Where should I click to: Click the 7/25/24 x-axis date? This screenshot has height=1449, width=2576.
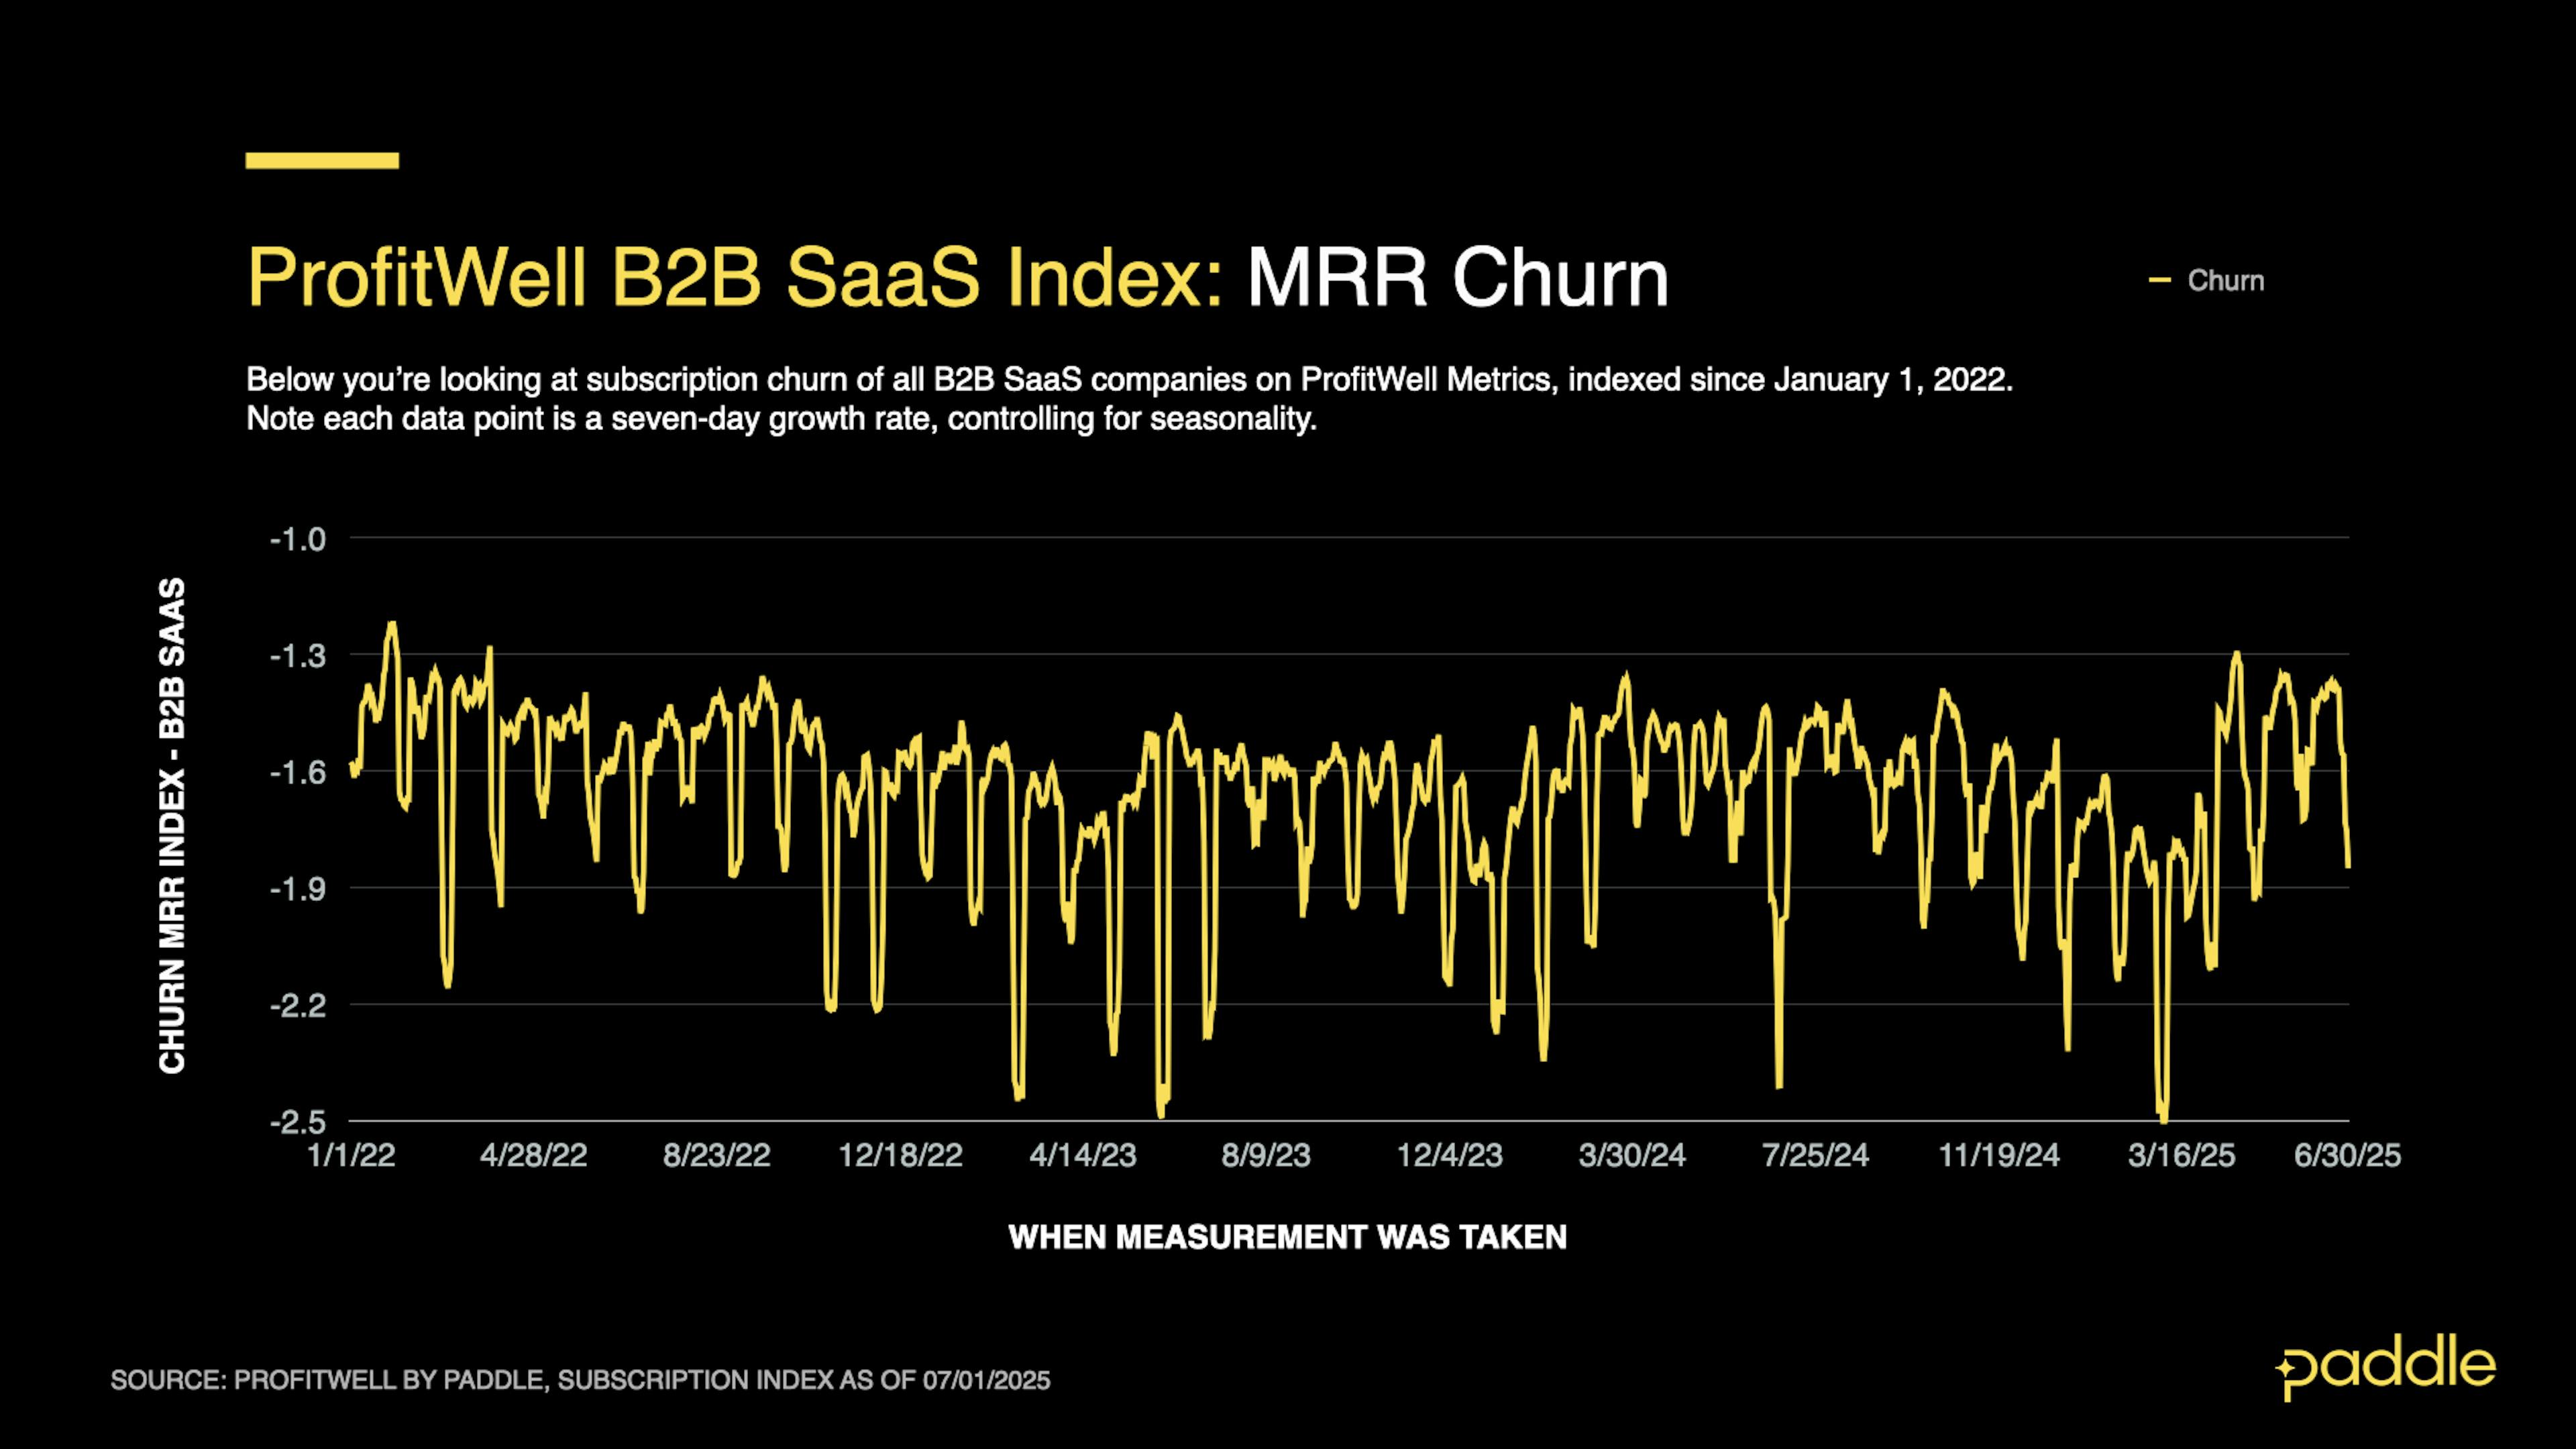(1815, 1155)
